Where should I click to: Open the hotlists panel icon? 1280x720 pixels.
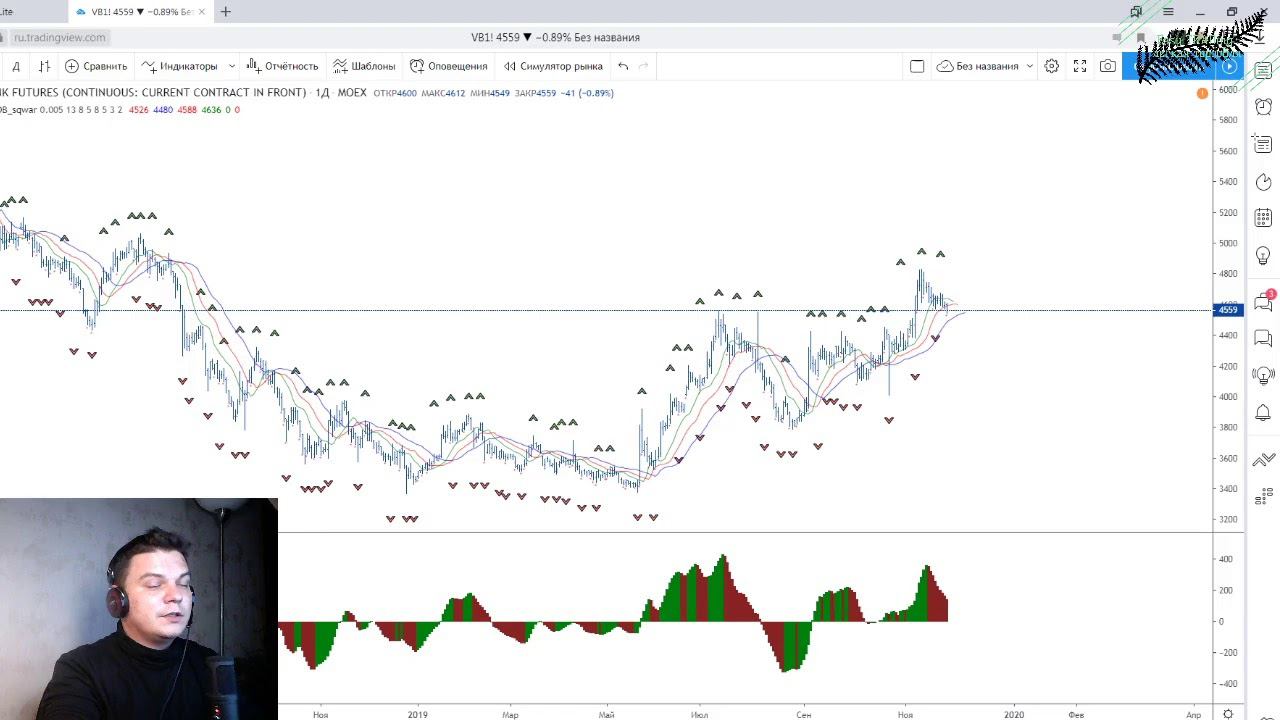(1263, 181)
